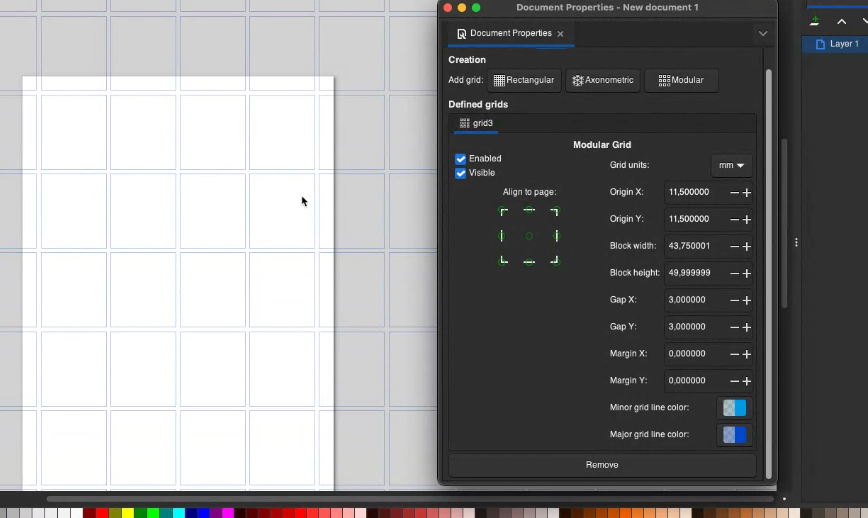
Task: Decrease Margin X with minus button
Action: click(x=734, y=354)
